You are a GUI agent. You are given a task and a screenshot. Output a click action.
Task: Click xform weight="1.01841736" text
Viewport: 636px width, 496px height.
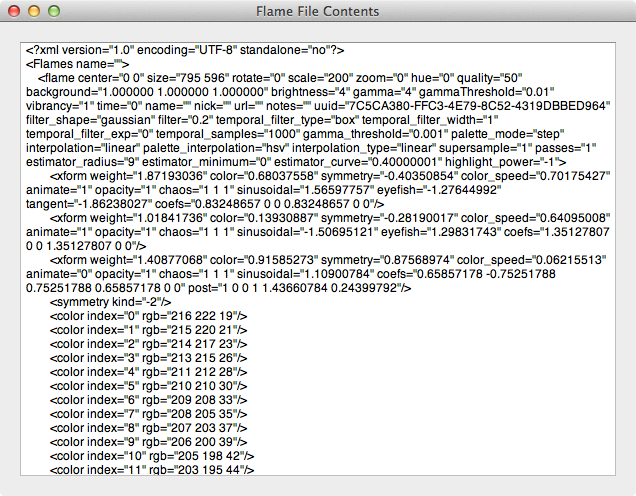tap(128, 218)
